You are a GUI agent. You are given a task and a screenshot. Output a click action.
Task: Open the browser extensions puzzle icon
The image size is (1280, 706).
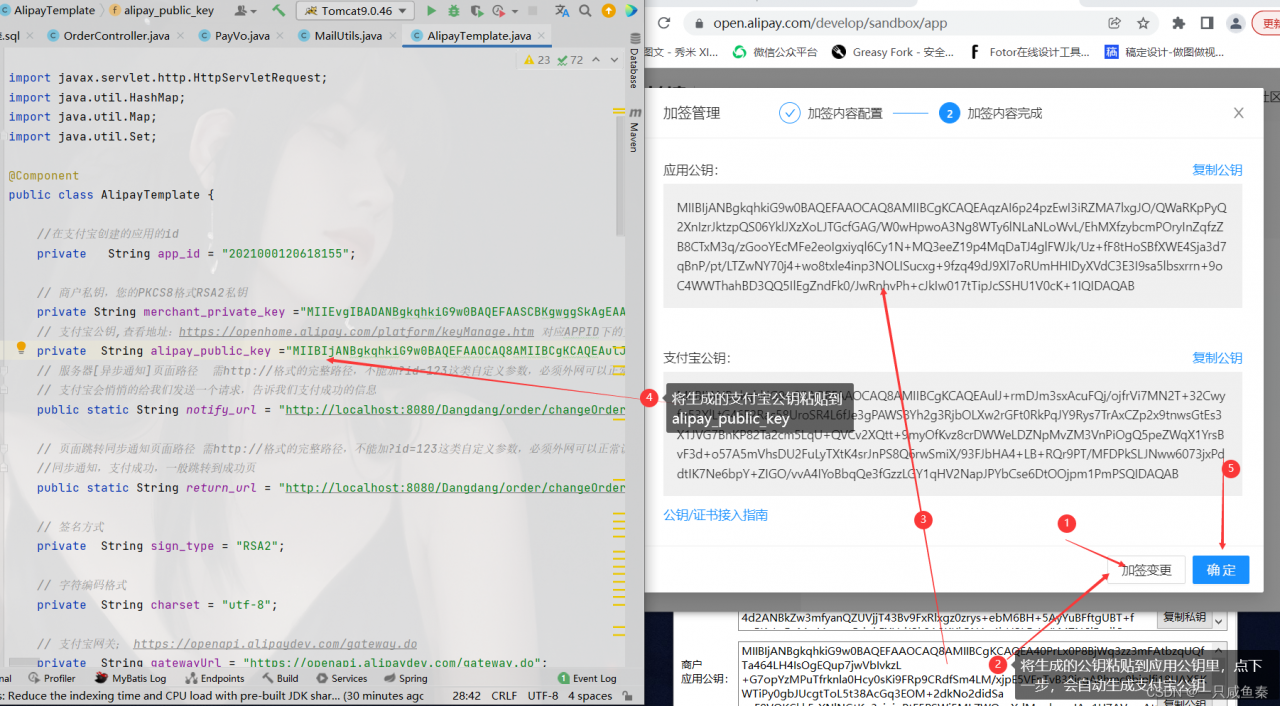(x=1178, y=23)
